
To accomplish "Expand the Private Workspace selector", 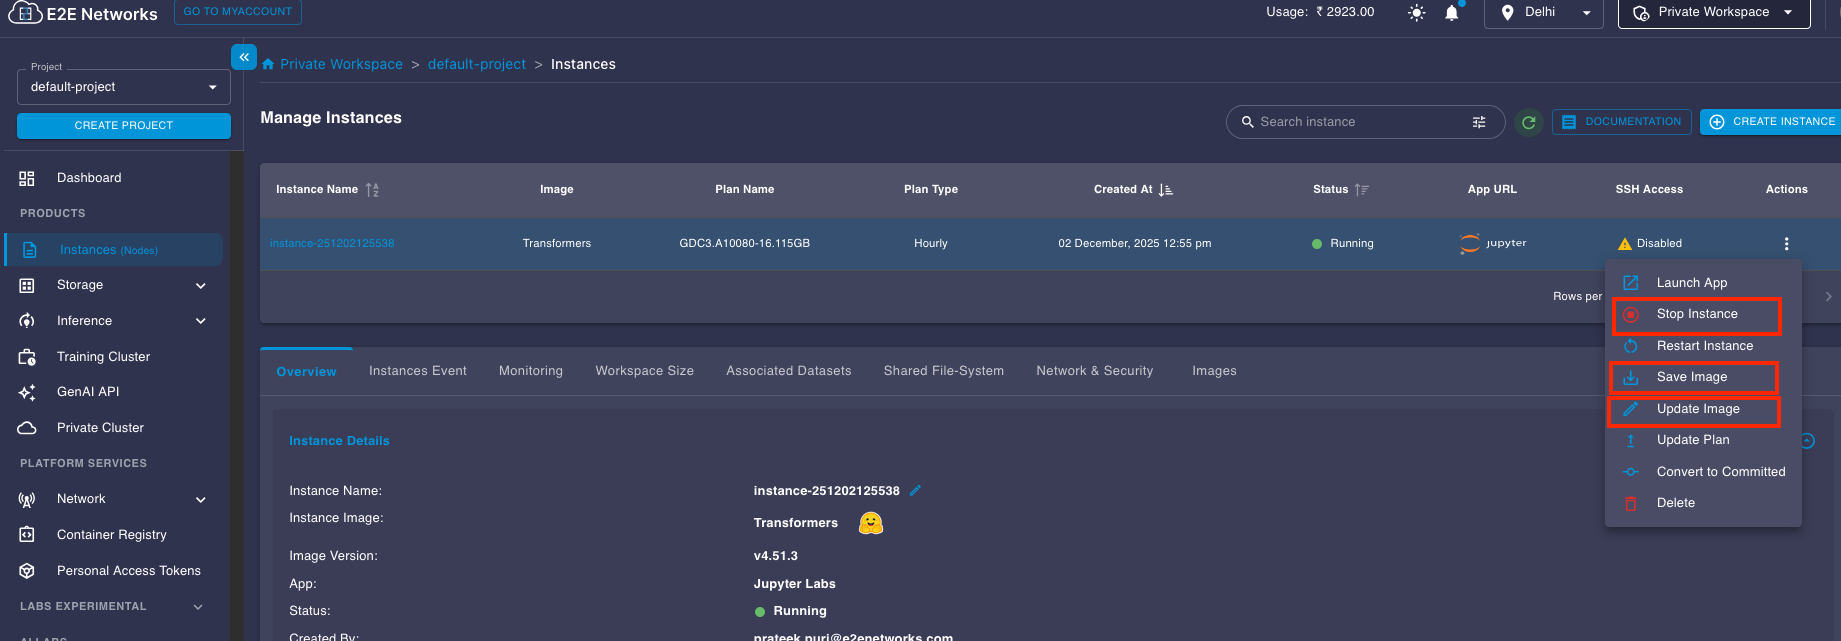I will coord(1714,13).
